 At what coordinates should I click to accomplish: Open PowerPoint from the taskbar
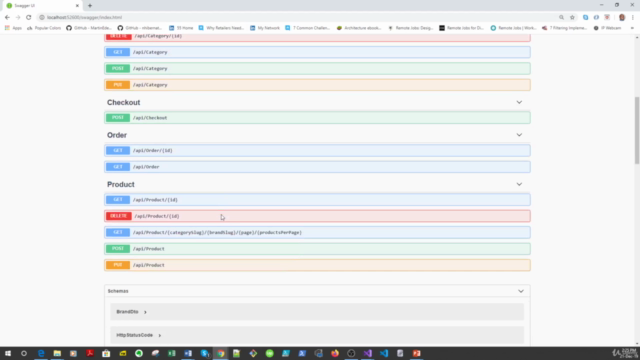coord(416,353)
